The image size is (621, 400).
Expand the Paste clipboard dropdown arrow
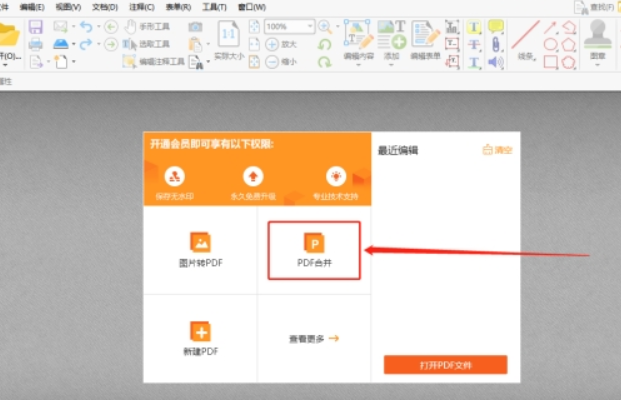coord(208,44)
